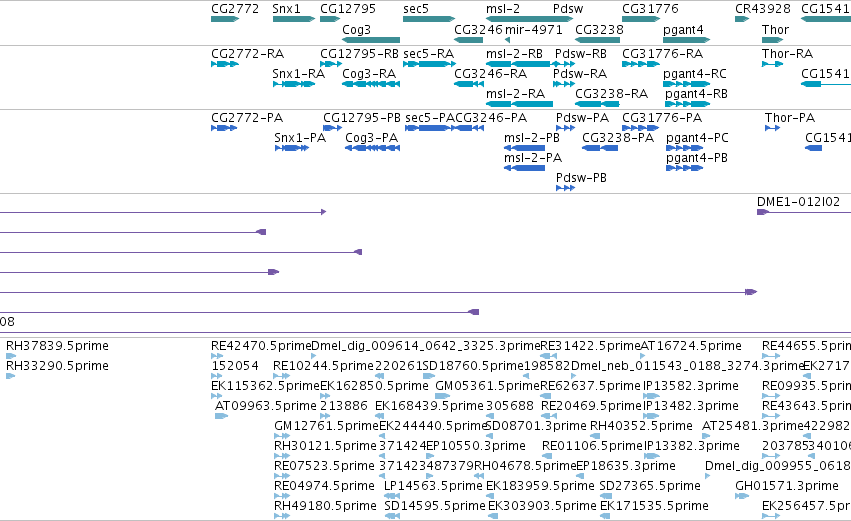Select the Pdsw gene label

click(568, 9)
